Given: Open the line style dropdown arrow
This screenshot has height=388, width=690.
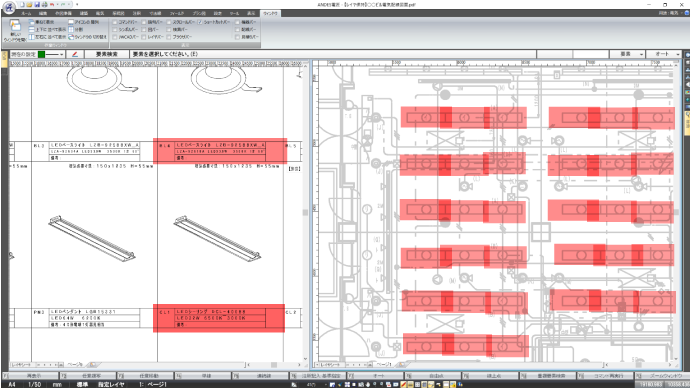Looking at the screenshot, I should 62,54.
